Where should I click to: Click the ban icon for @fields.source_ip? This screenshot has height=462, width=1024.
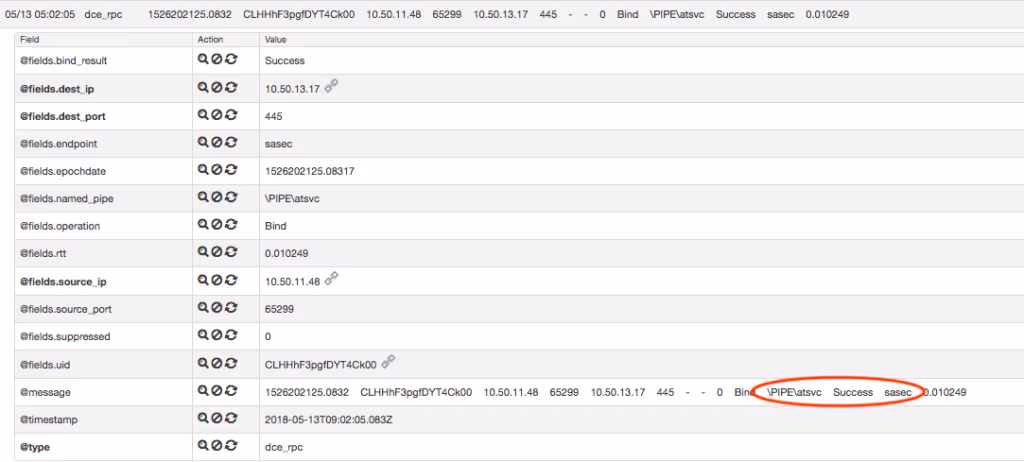click(x=217, y=280)
